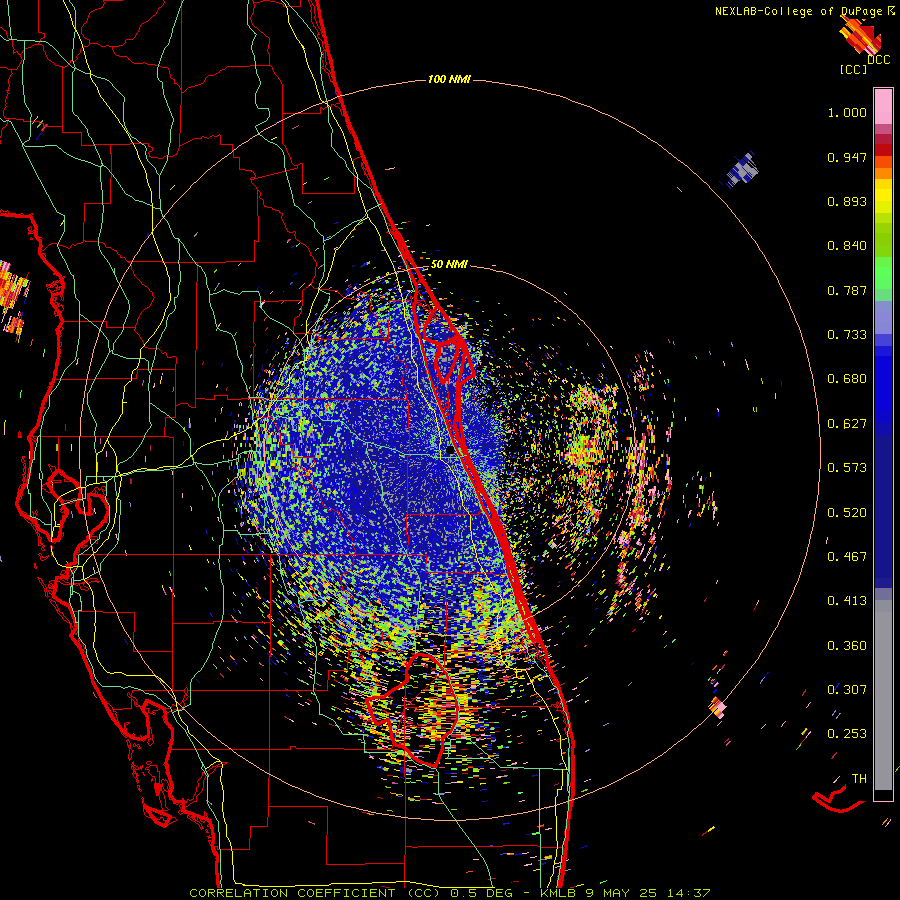This screenshot has width=900, height=900.
Task: Select the 0.680 scale value
Action: click(847, 379)
